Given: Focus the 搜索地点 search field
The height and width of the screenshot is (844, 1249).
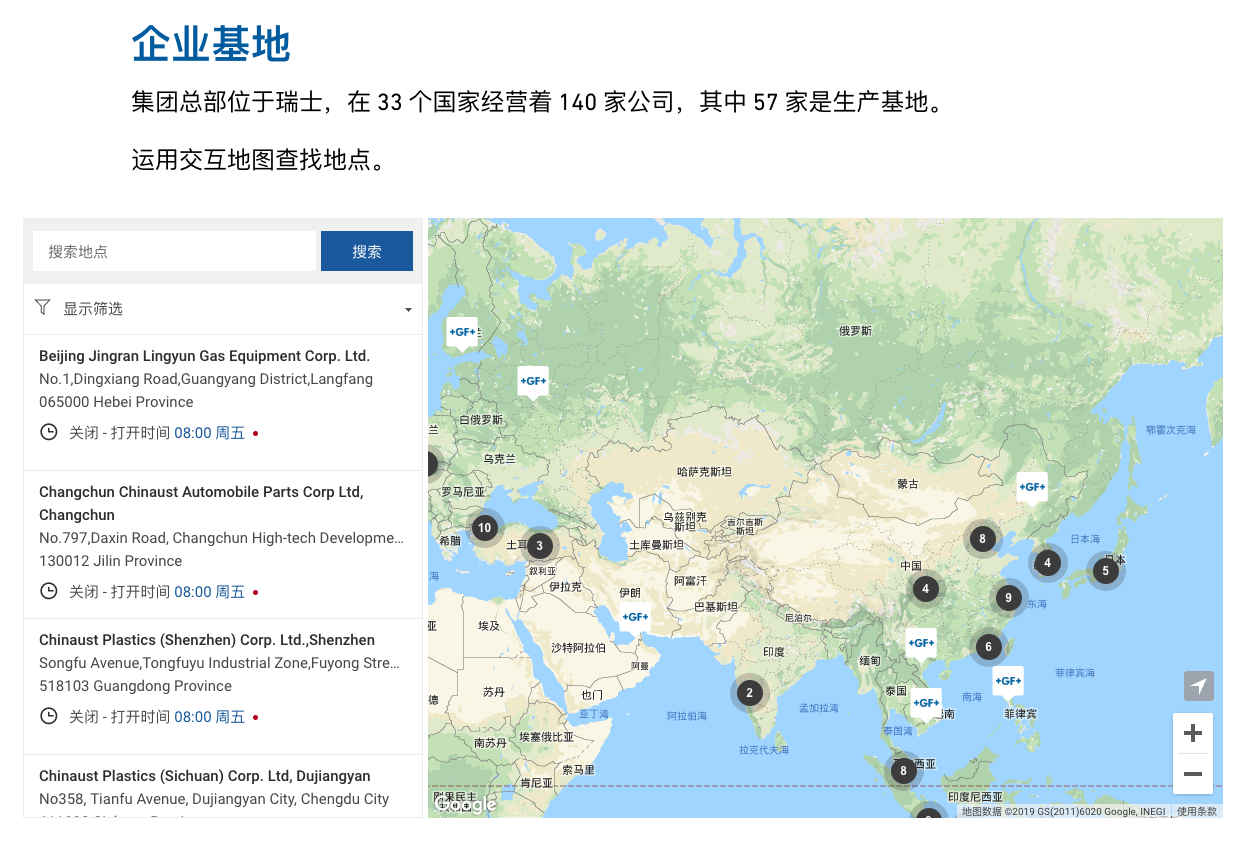Looking at the screenshot, I should pos(174,251).
